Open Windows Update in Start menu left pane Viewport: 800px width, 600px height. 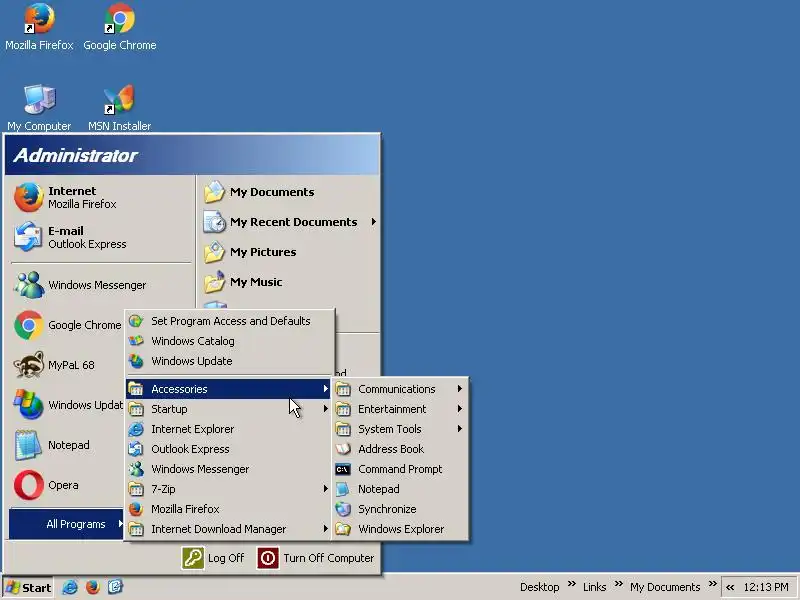[67, 405]
